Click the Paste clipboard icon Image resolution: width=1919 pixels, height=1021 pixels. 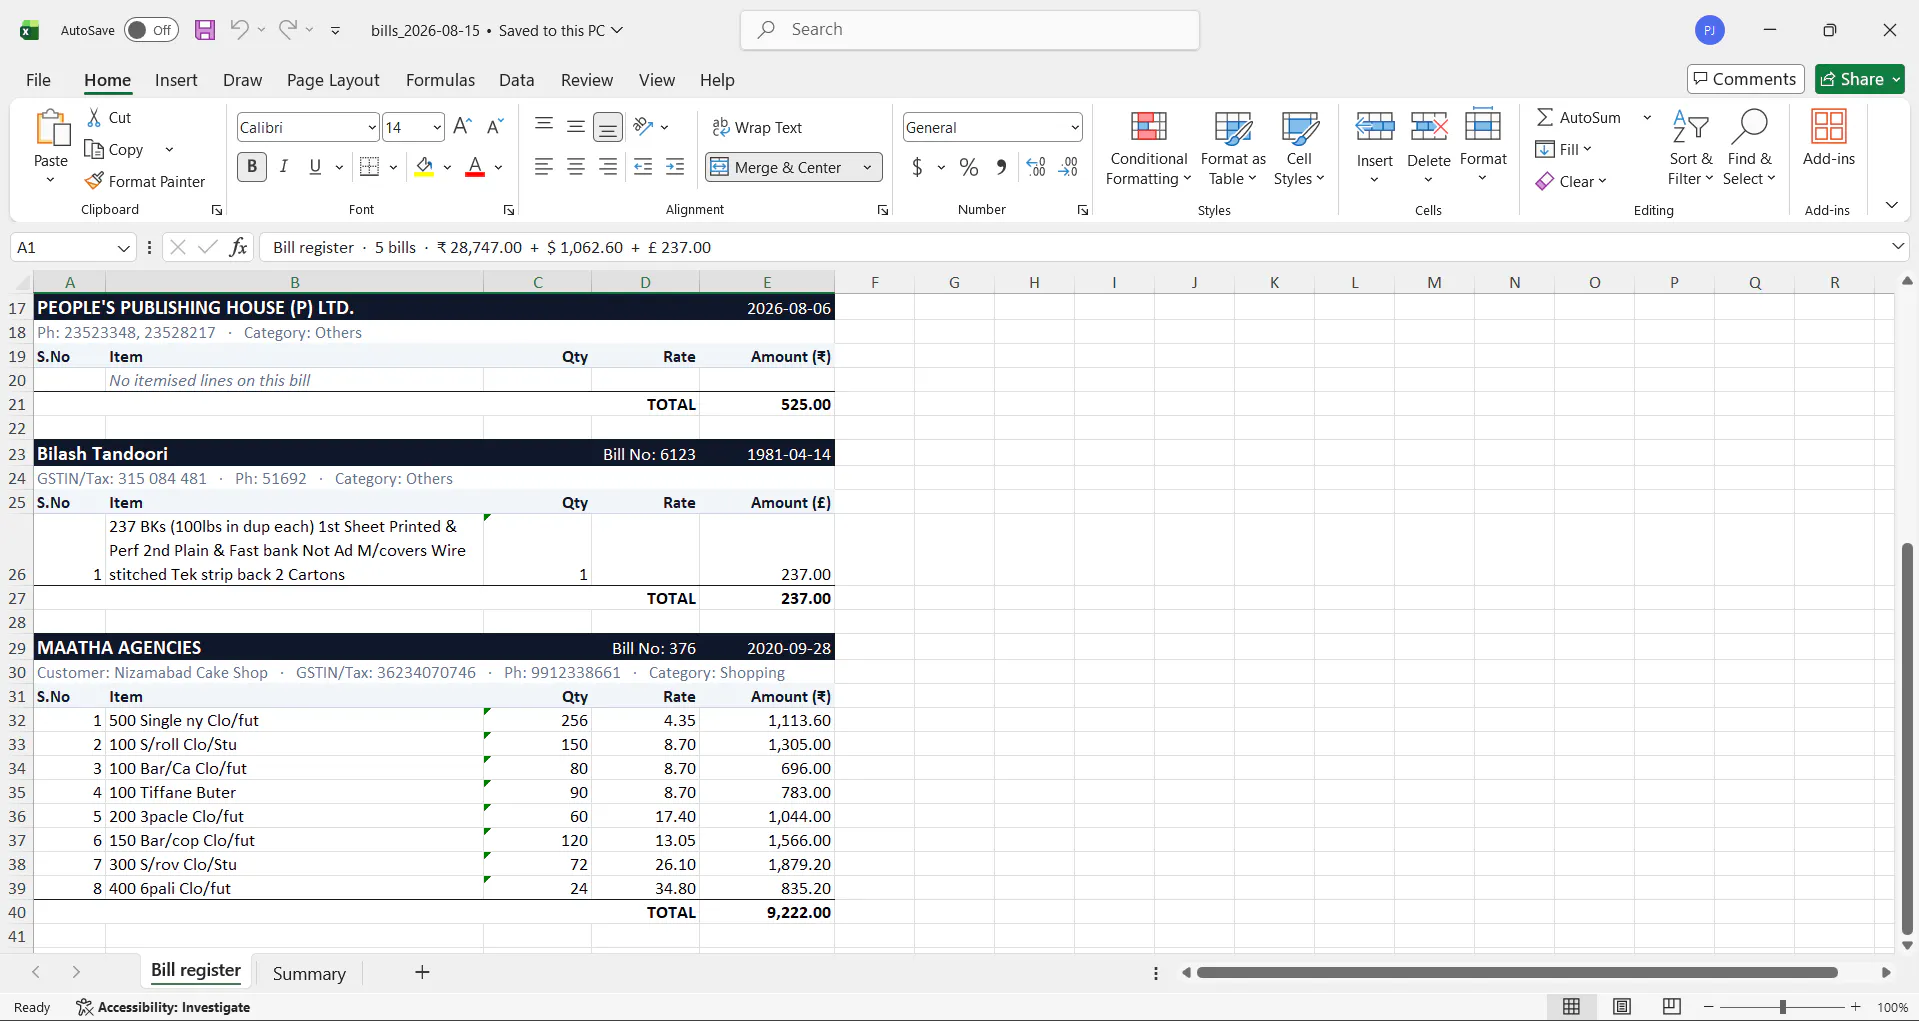tap(51, 128)
